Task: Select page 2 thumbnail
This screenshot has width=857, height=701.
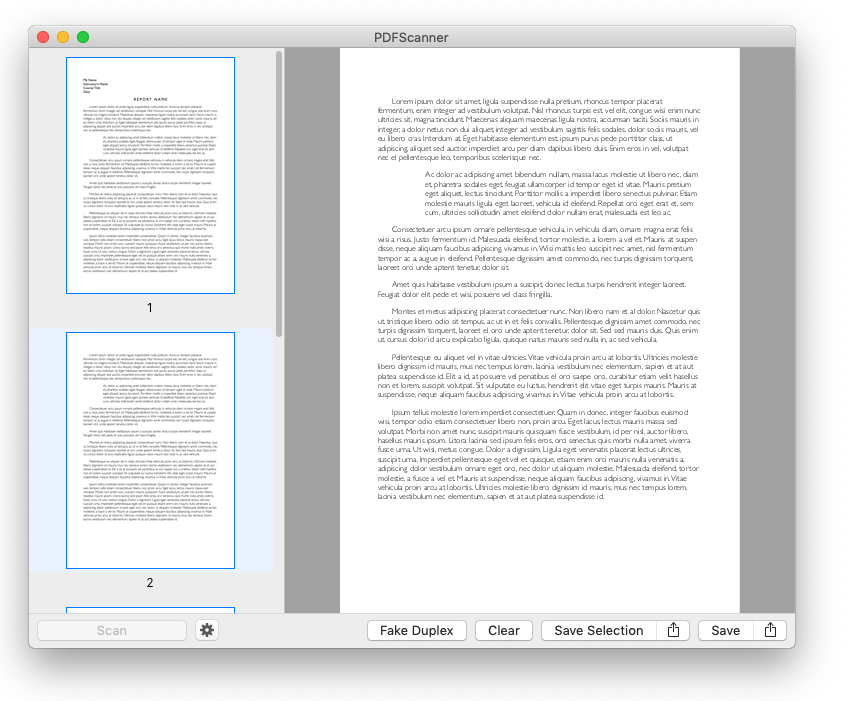Action: [150, 450]
